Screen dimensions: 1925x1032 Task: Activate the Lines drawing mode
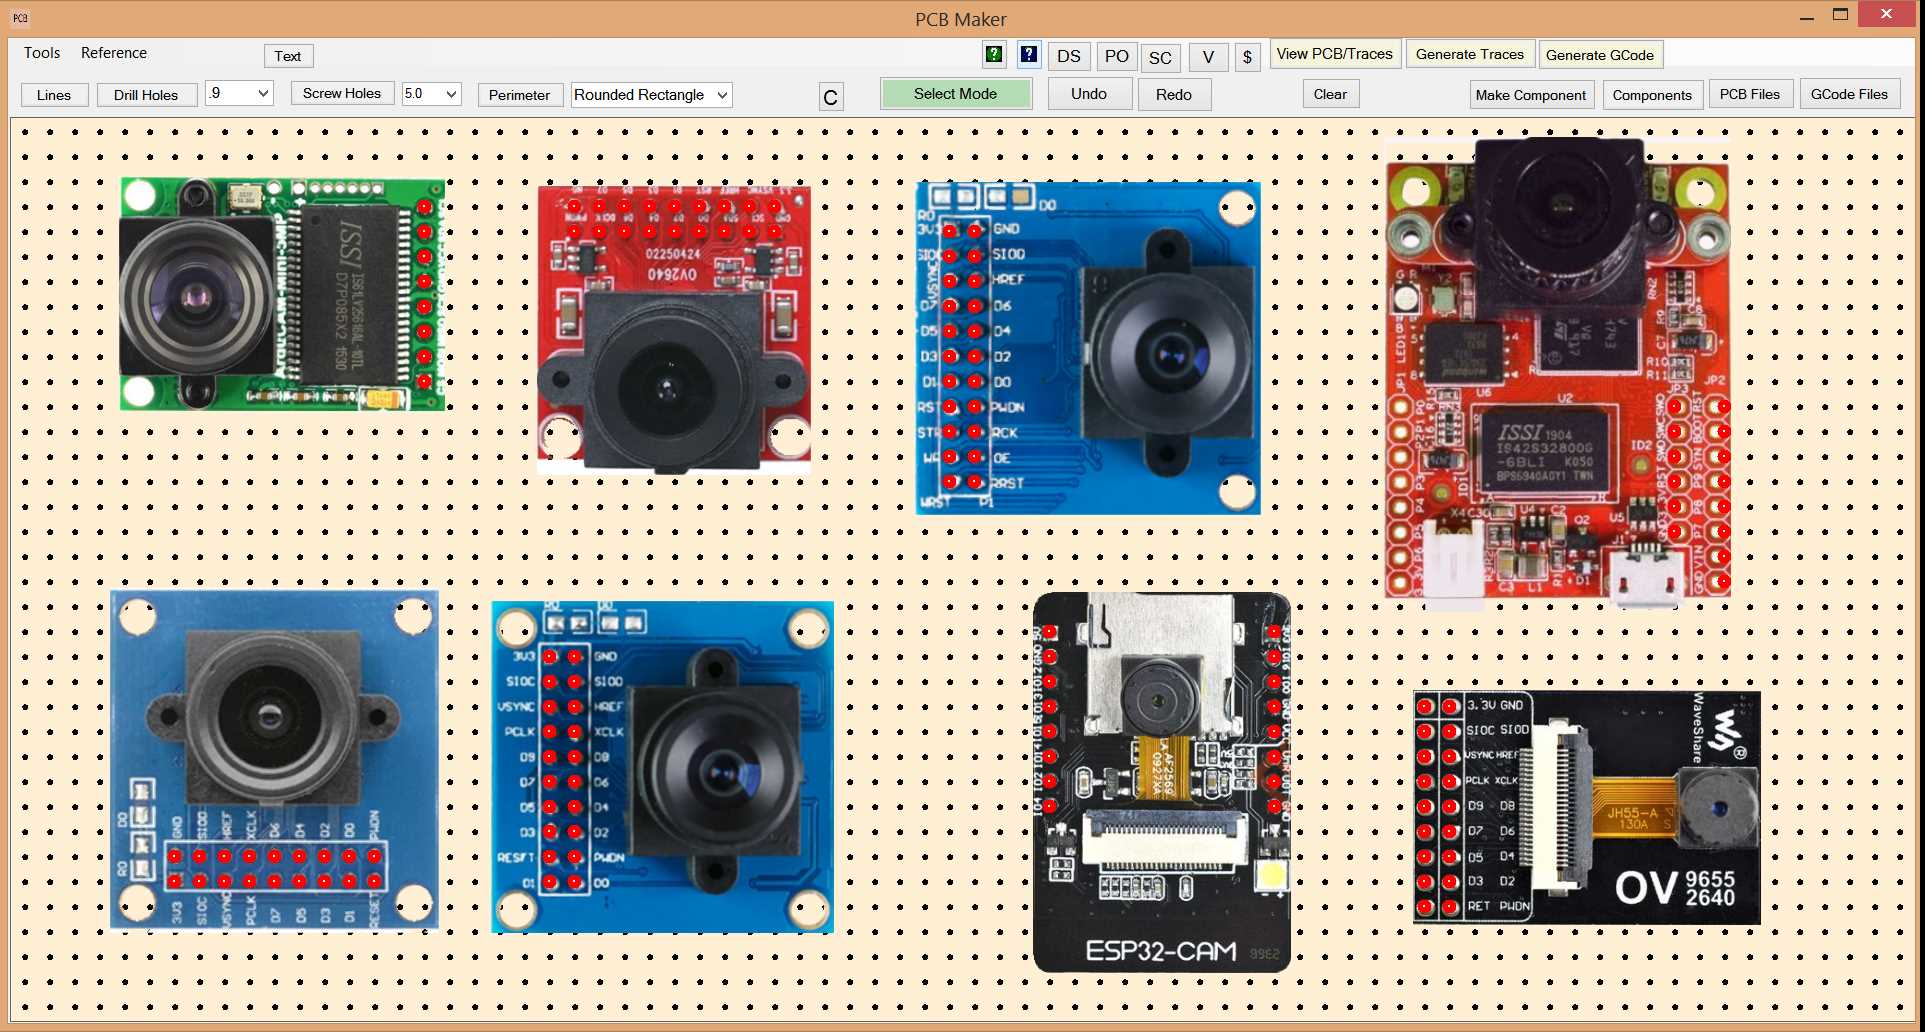54,95
